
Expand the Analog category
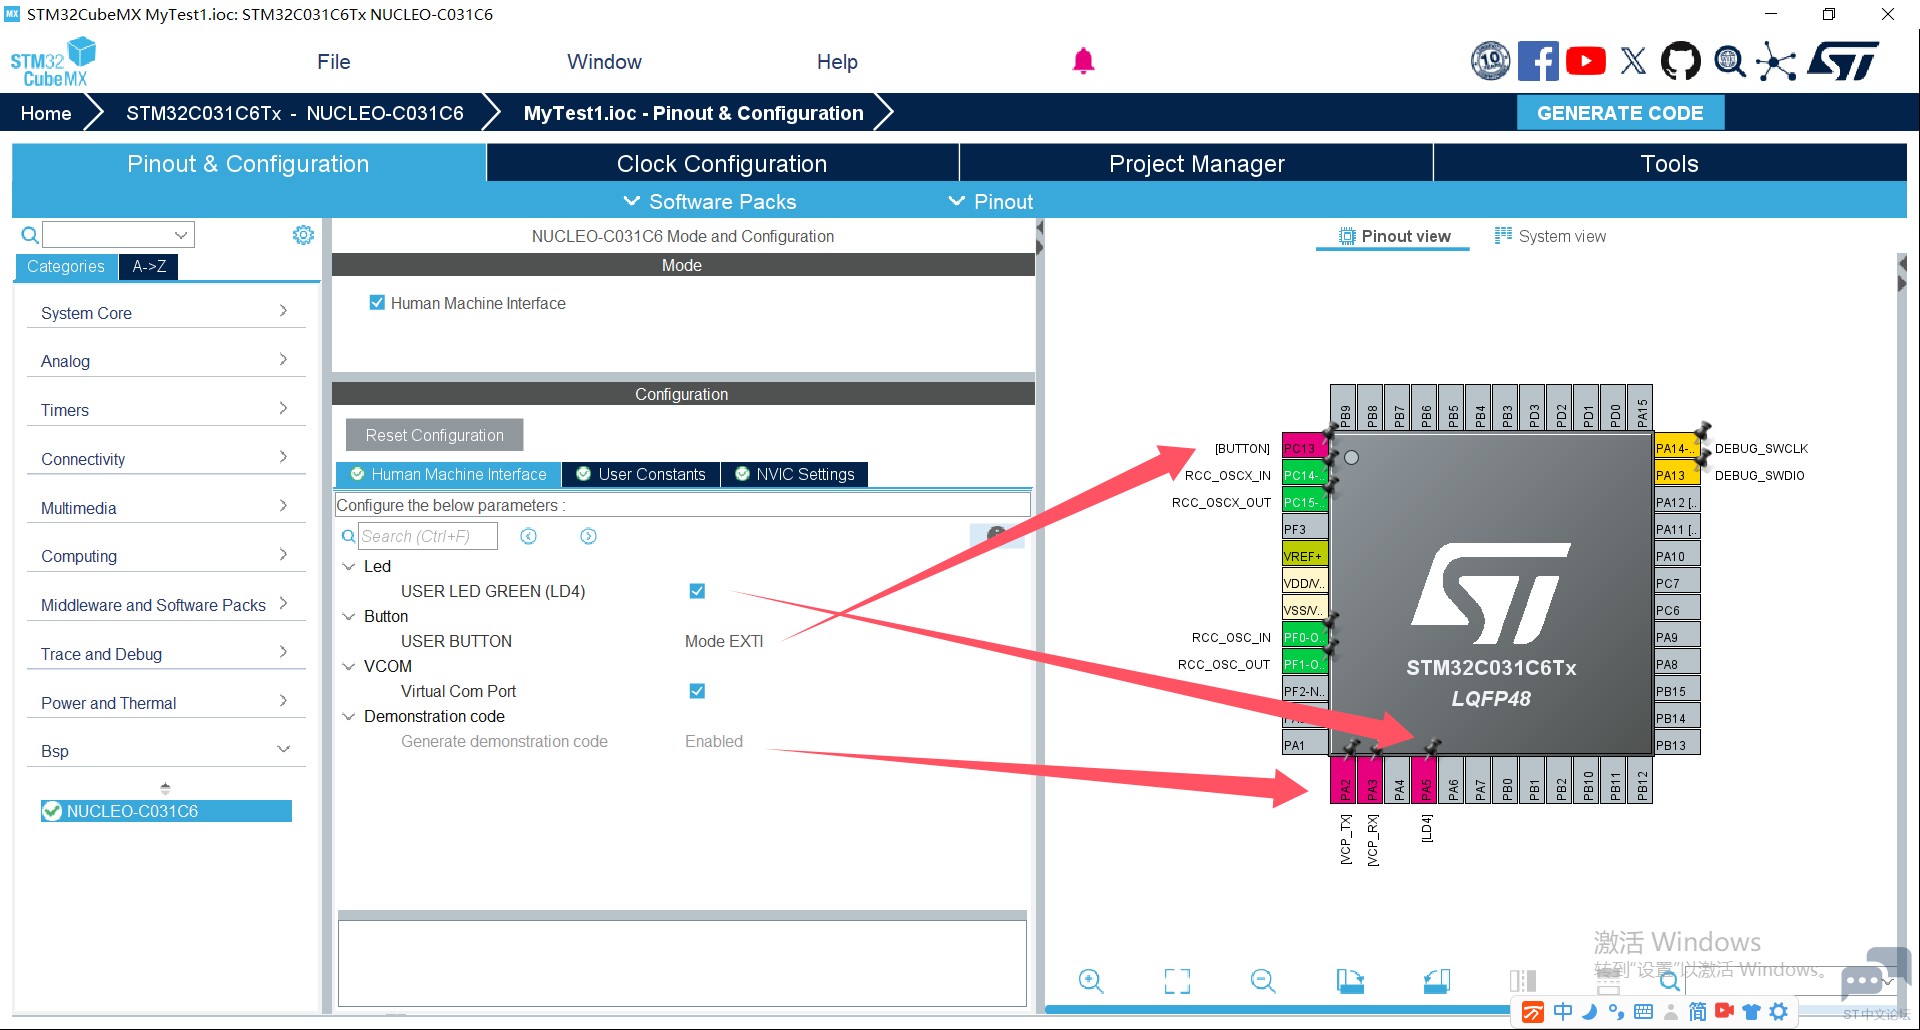click(165, 361)
